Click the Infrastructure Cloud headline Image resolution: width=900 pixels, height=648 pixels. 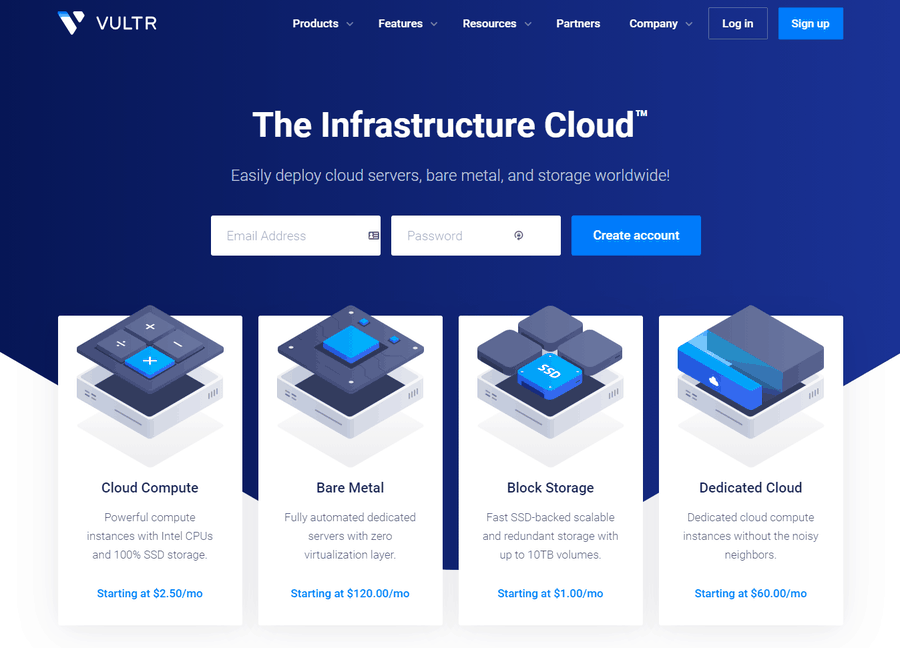450,125
